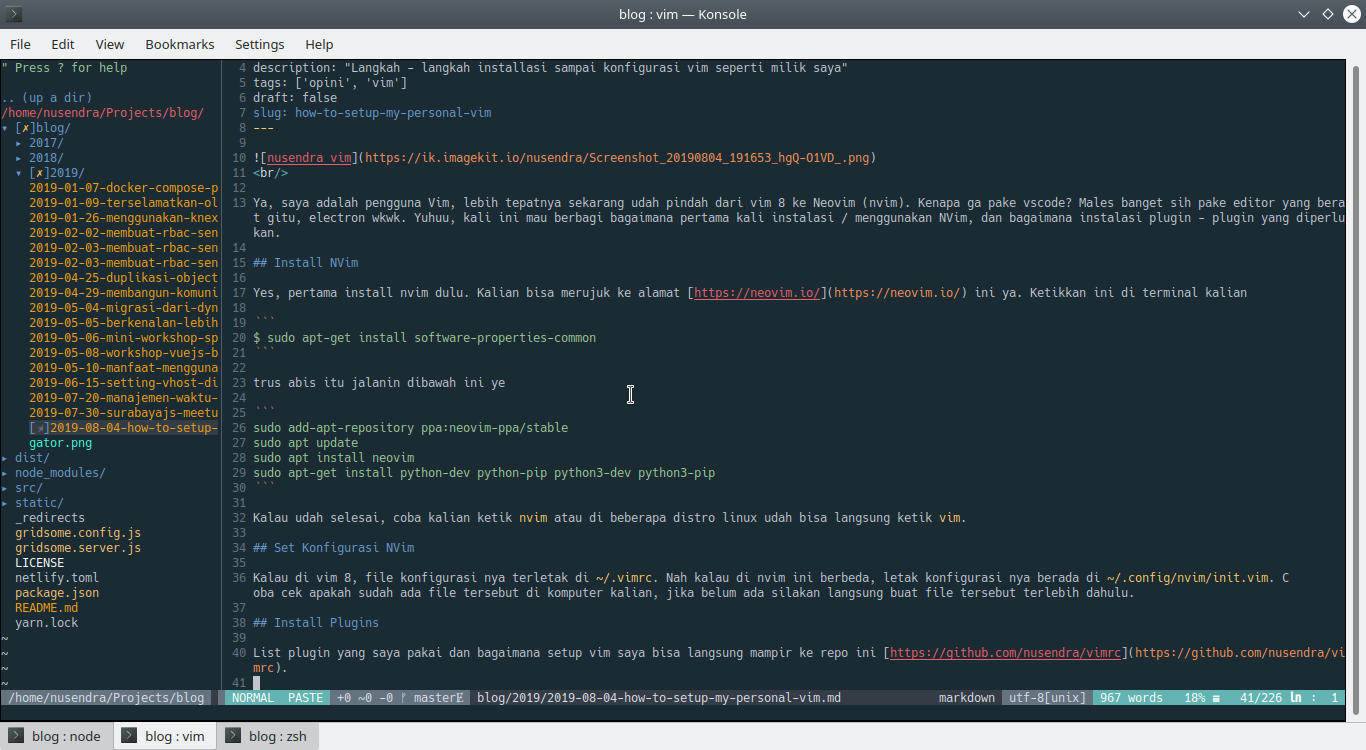1366x750 pixels.
Task: Open the Edit menu
Action: point(63,44)
